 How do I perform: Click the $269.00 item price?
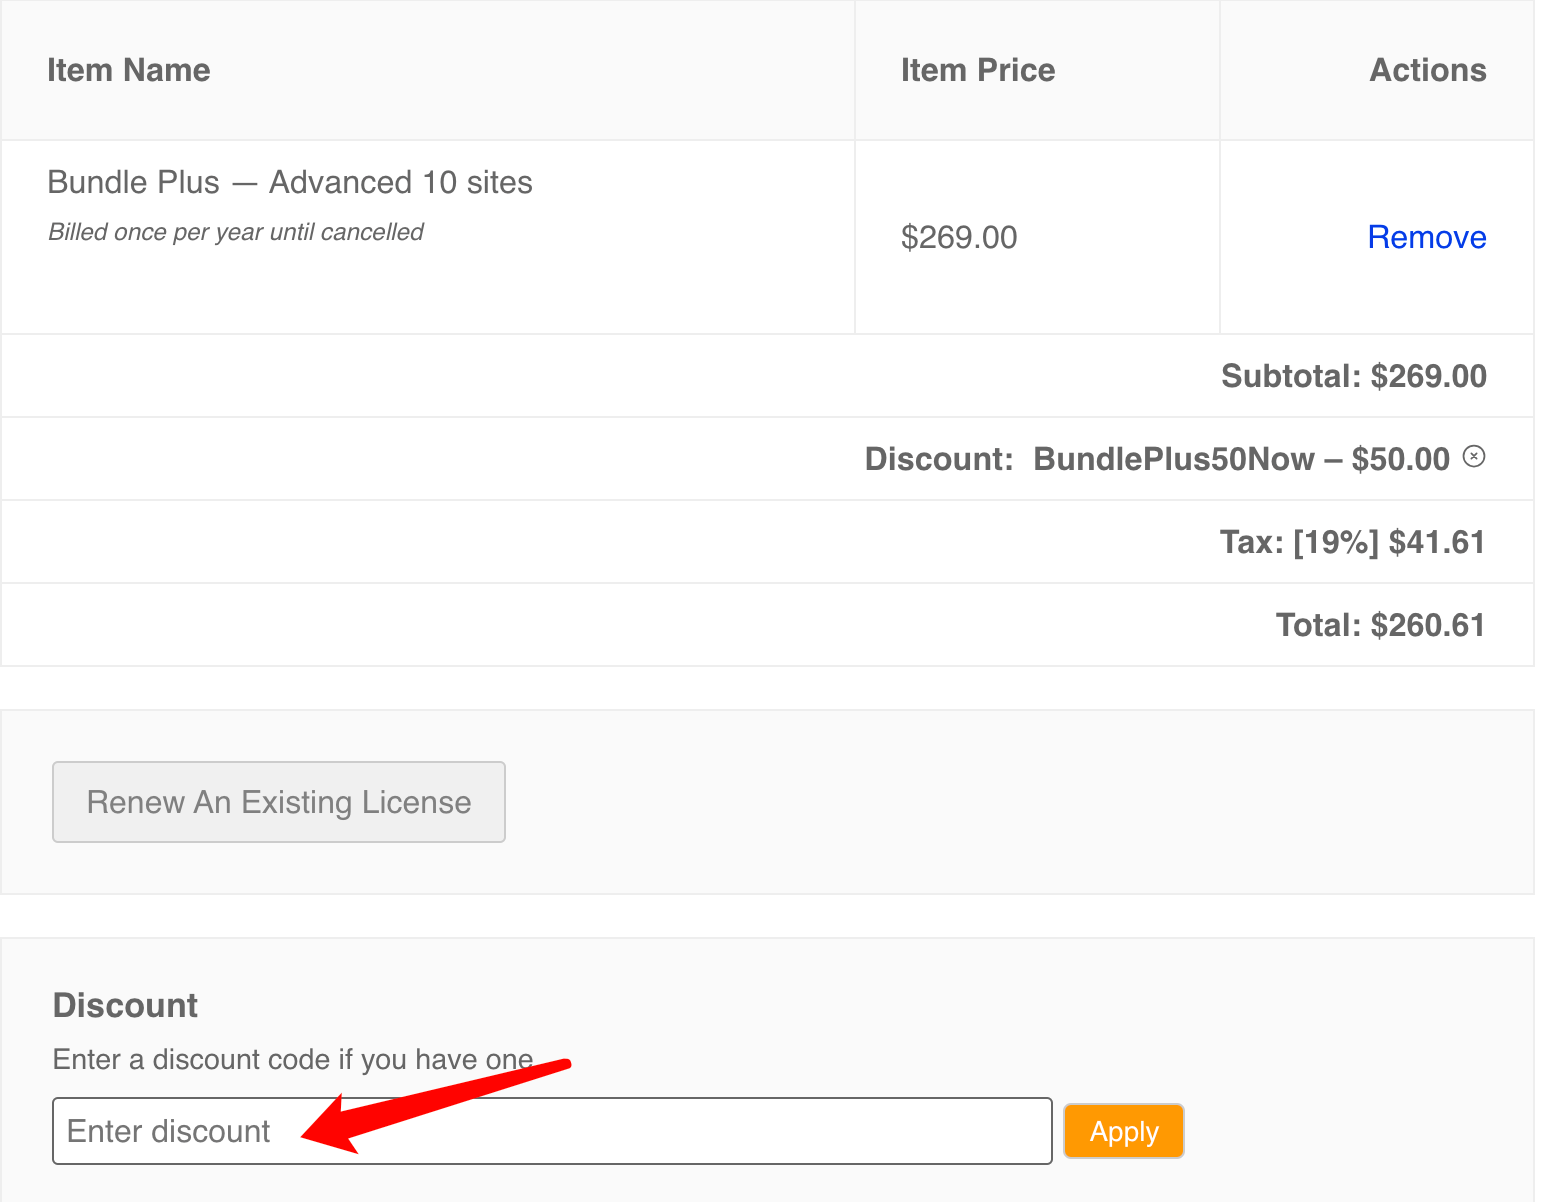point(959,237)
